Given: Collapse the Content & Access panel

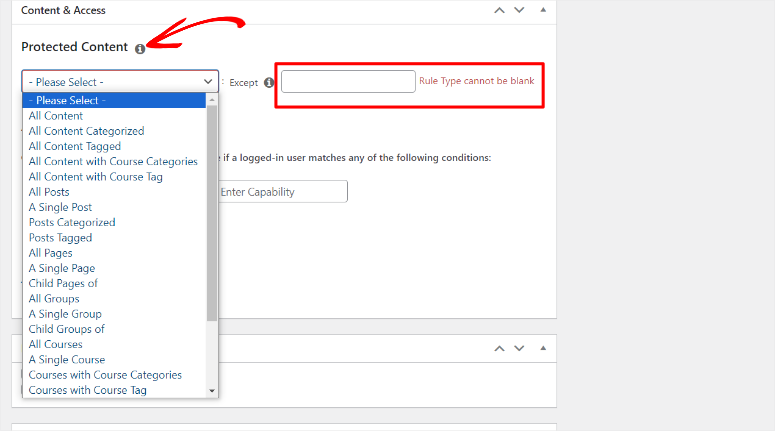Looking at the screenshot, I should click(543, 10).
